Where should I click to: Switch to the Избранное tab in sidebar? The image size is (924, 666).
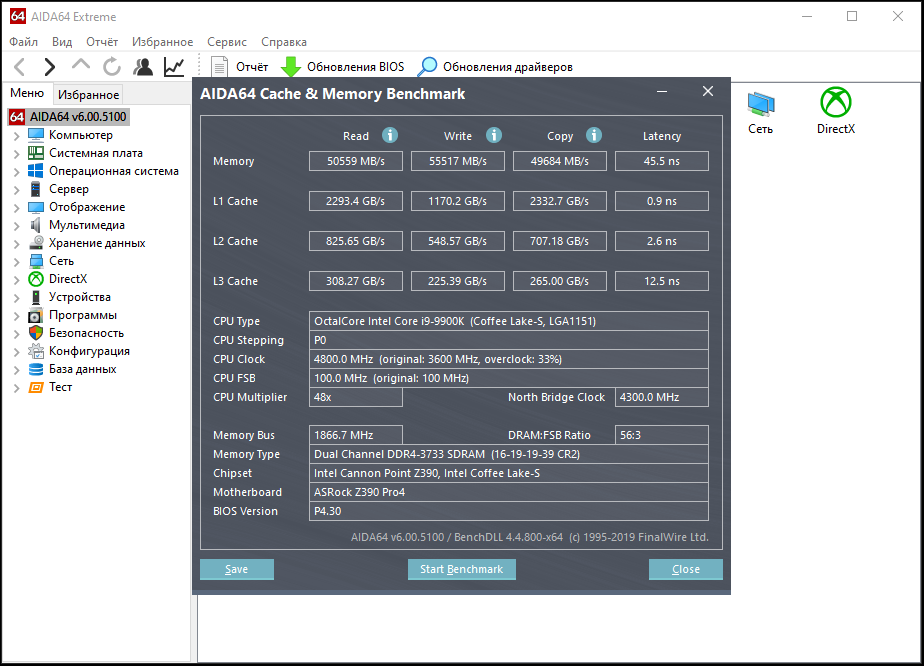click(88, 94)
